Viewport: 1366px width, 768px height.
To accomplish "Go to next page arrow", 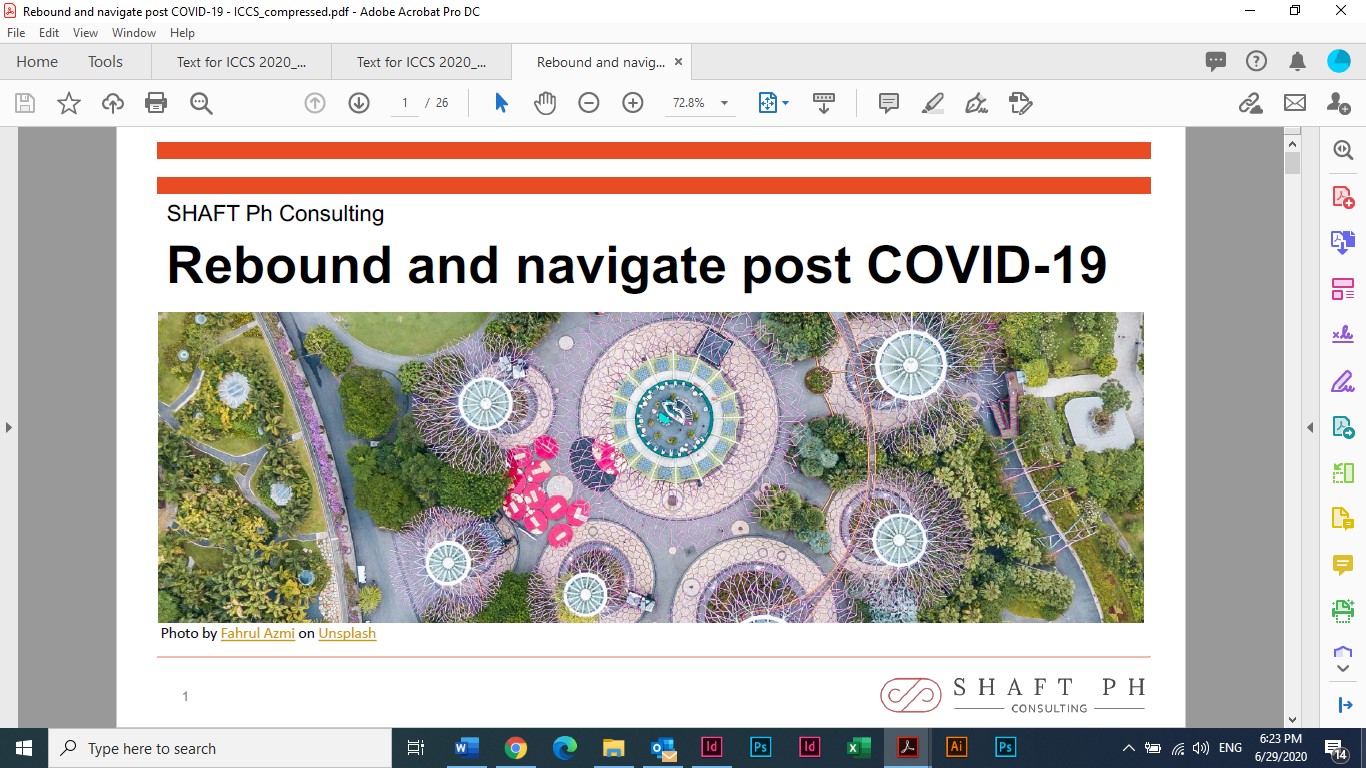I will pyautogui.click(x=359, y=103).
